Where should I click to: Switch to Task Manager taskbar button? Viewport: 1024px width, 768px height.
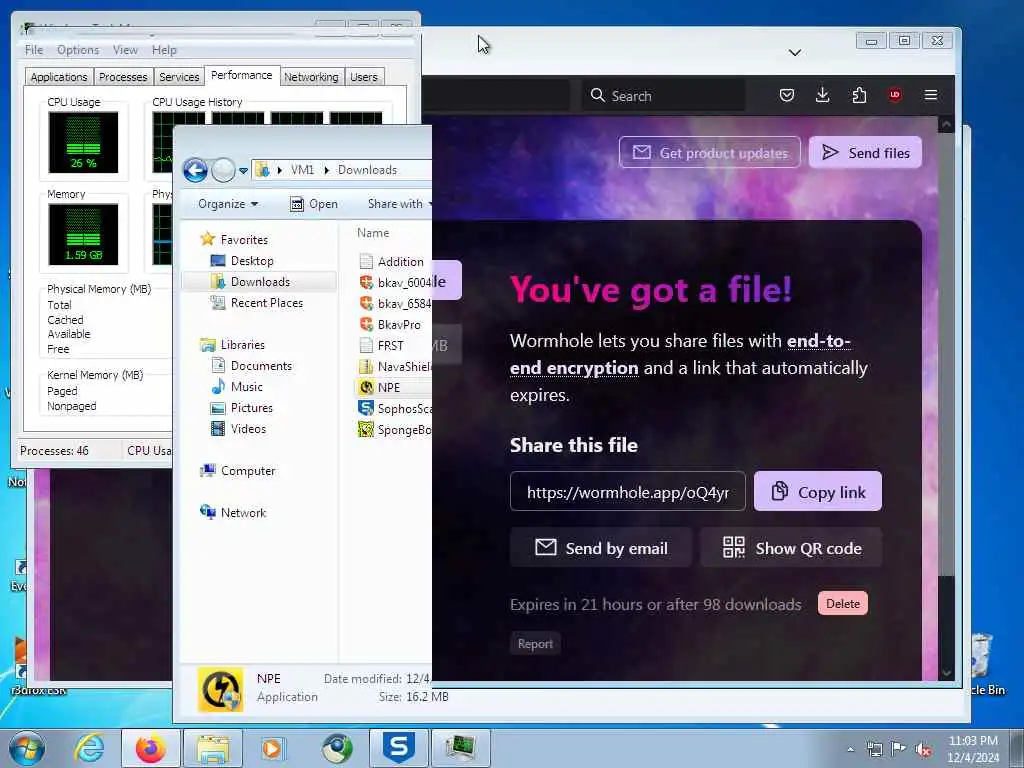(x=460, y=748)
